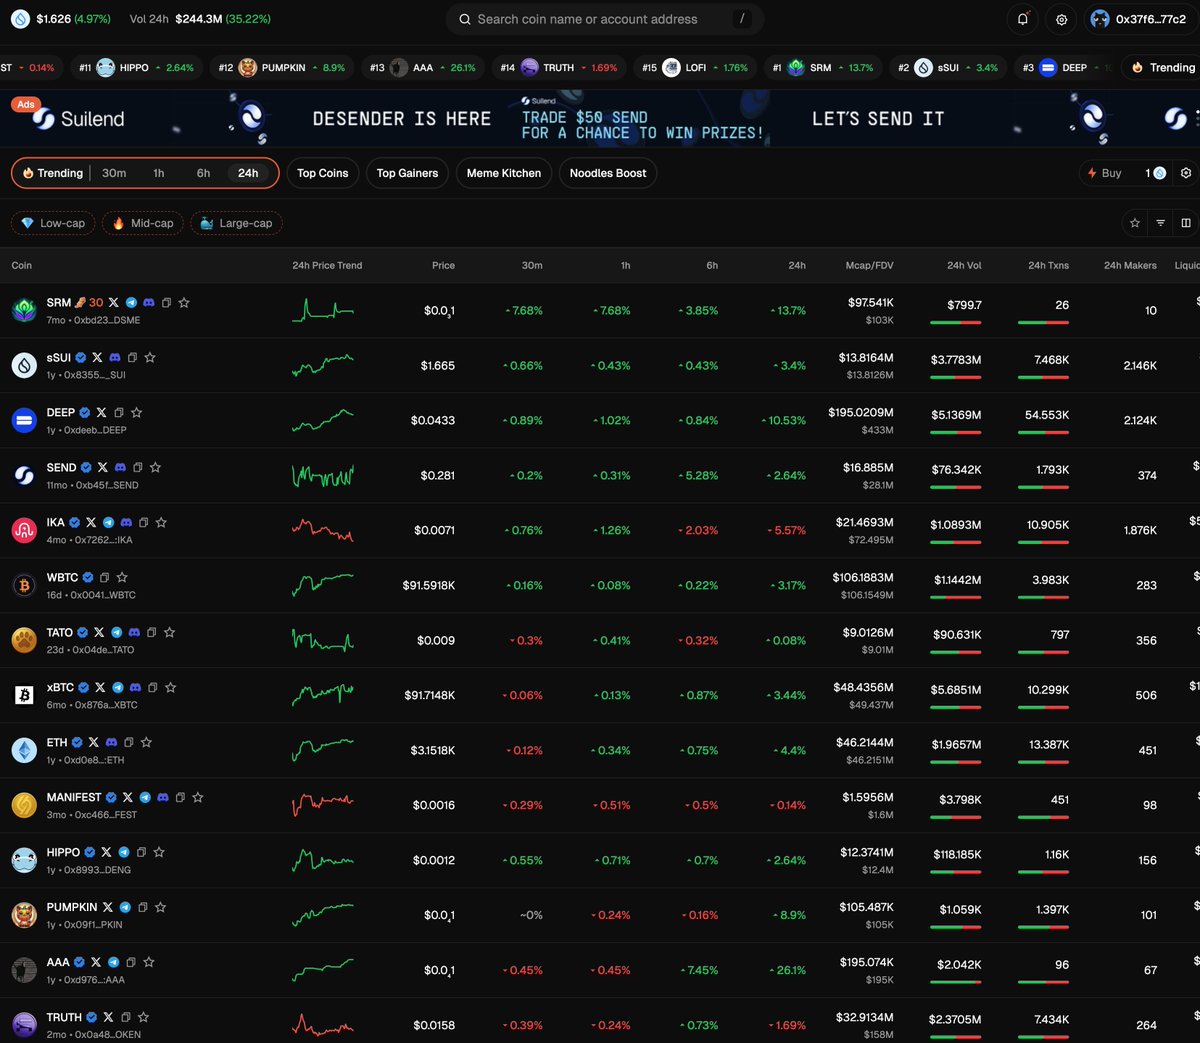Open settings gear in top header
The image size is (1200, 1043).
(x=1061, y=19)
